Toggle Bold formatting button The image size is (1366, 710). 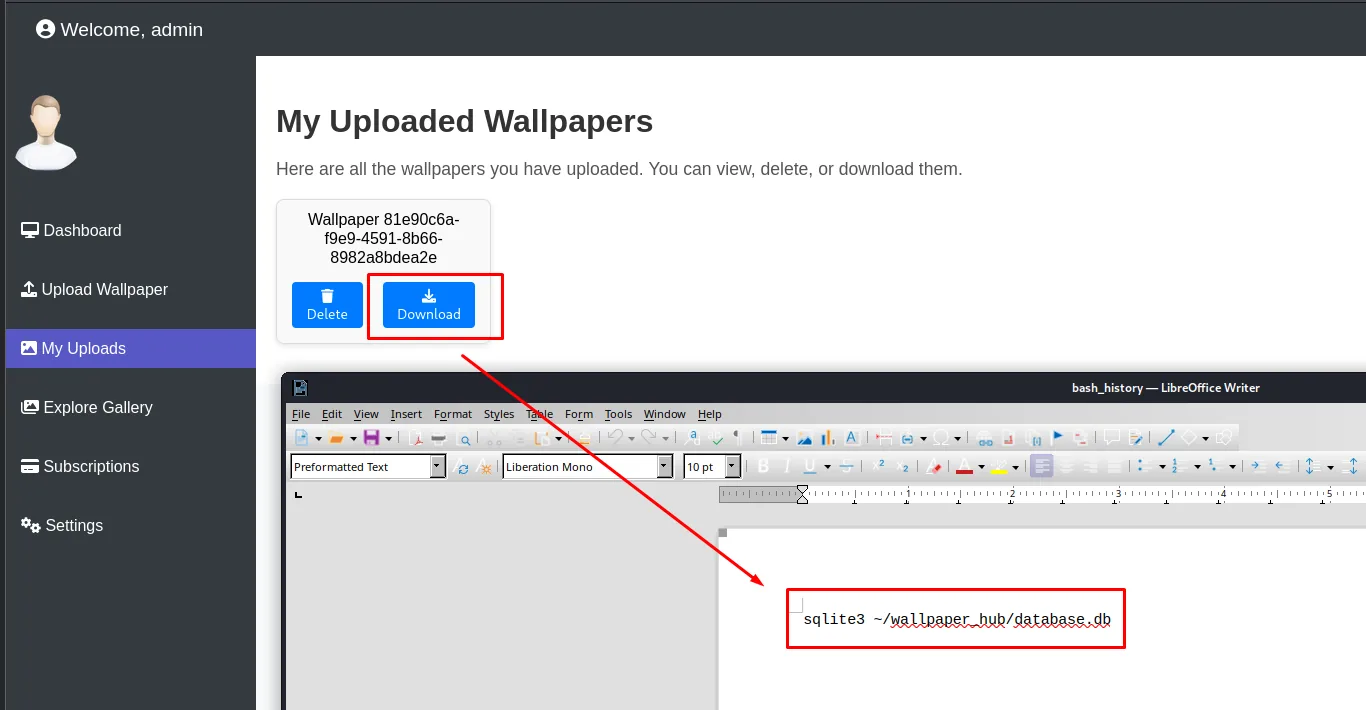pos(763,467)
